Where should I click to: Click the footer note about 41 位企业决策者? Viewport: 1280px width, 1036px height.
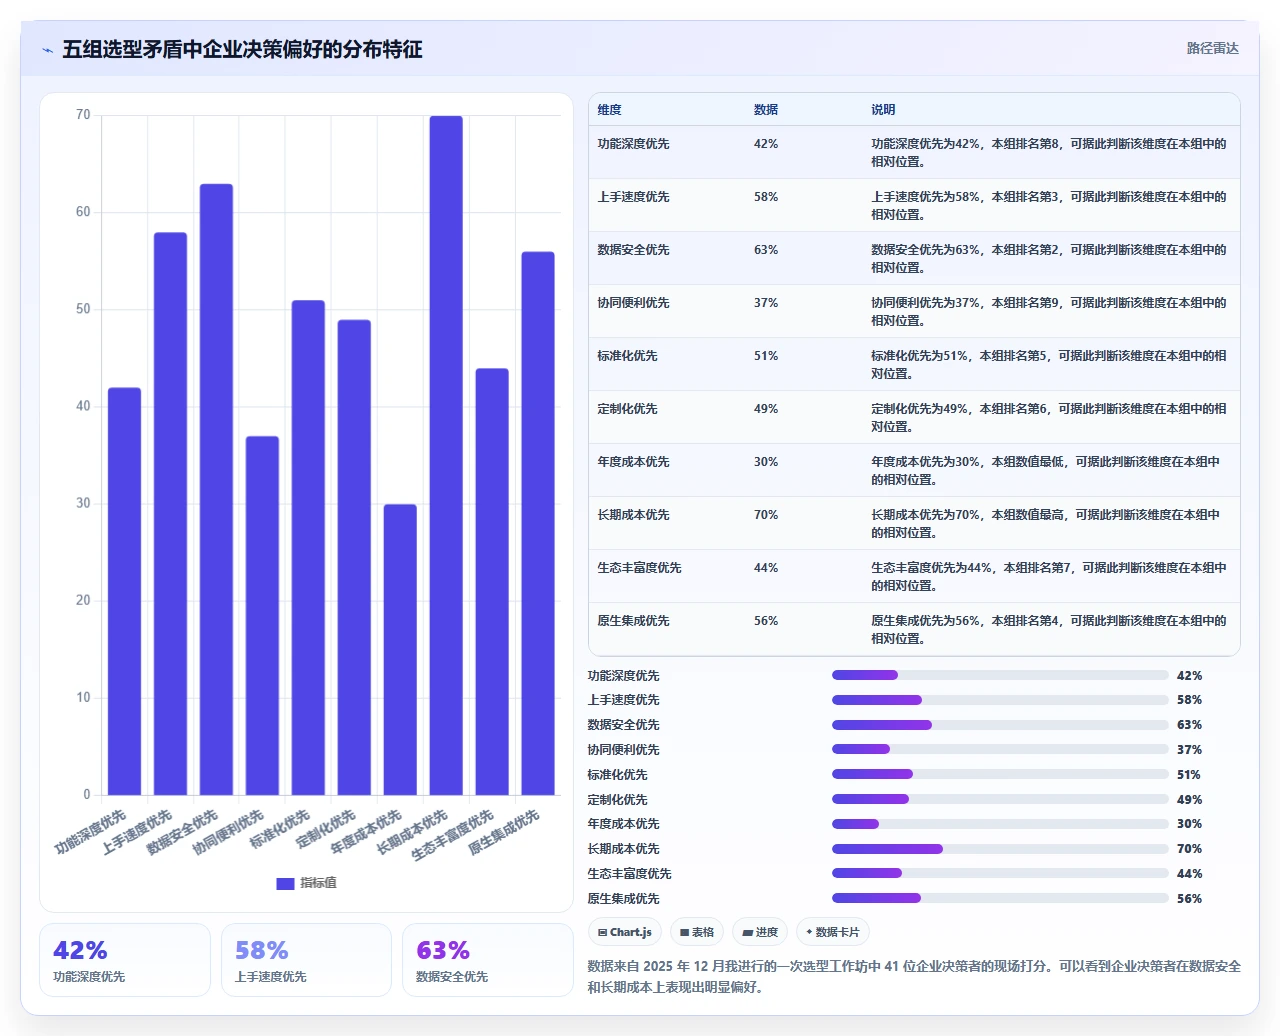[914, 977]
